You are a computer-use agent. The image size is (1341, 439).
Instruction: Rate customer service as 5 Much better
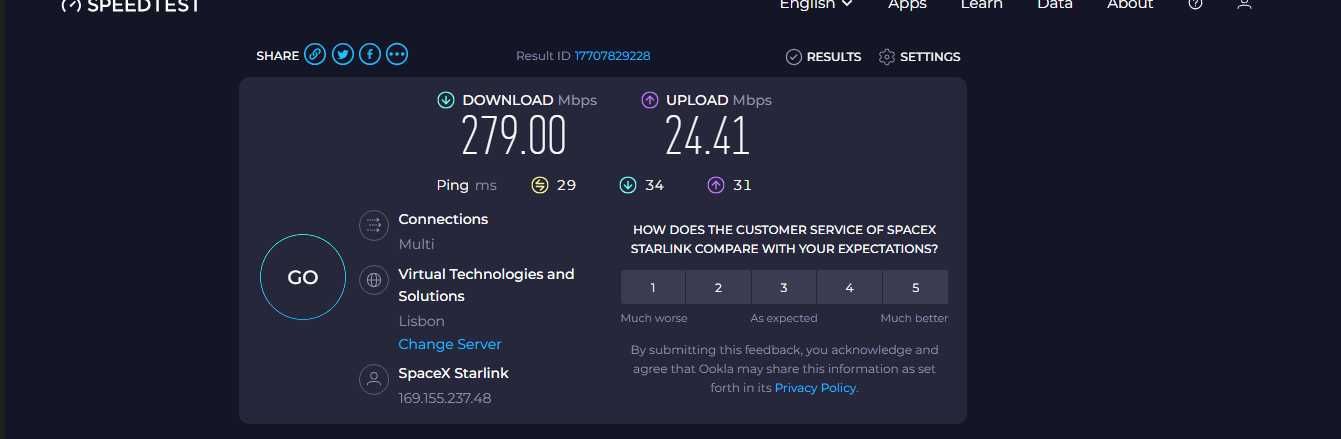tap(915, 287)
